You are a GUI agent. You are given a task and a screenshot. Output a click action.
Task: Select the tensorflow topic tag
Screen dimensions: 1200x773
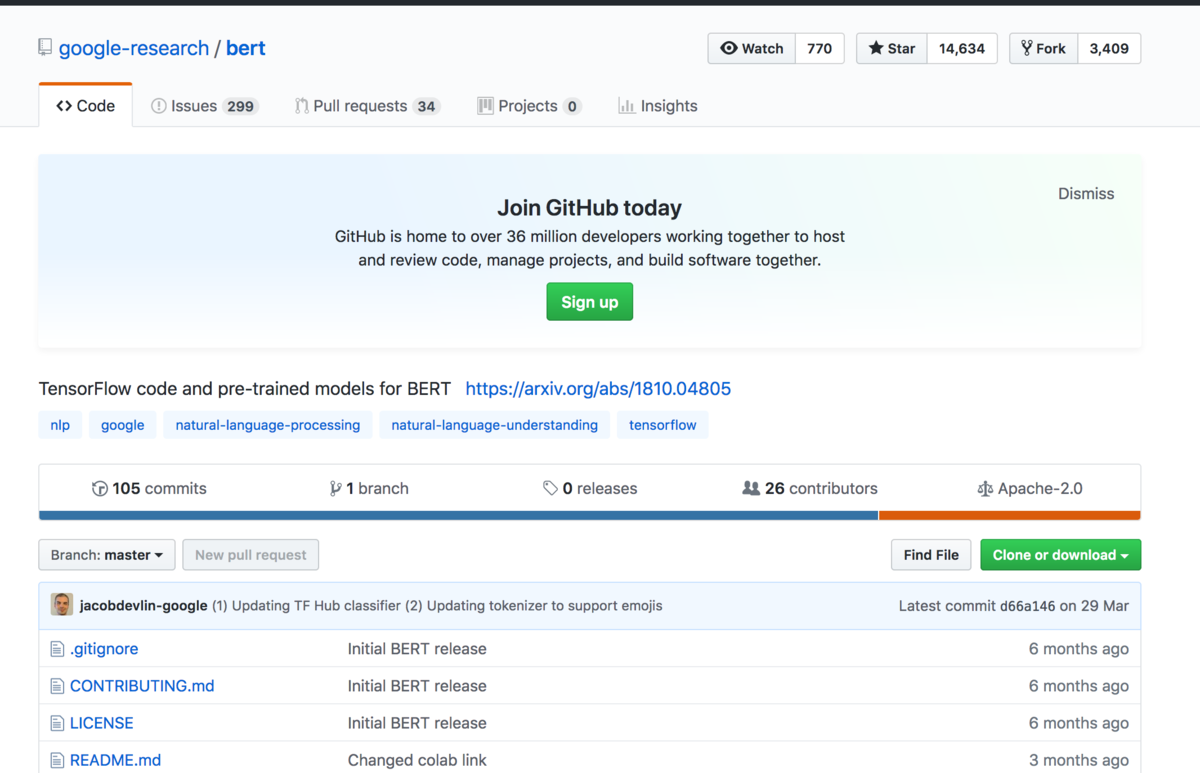pos(663,425)
